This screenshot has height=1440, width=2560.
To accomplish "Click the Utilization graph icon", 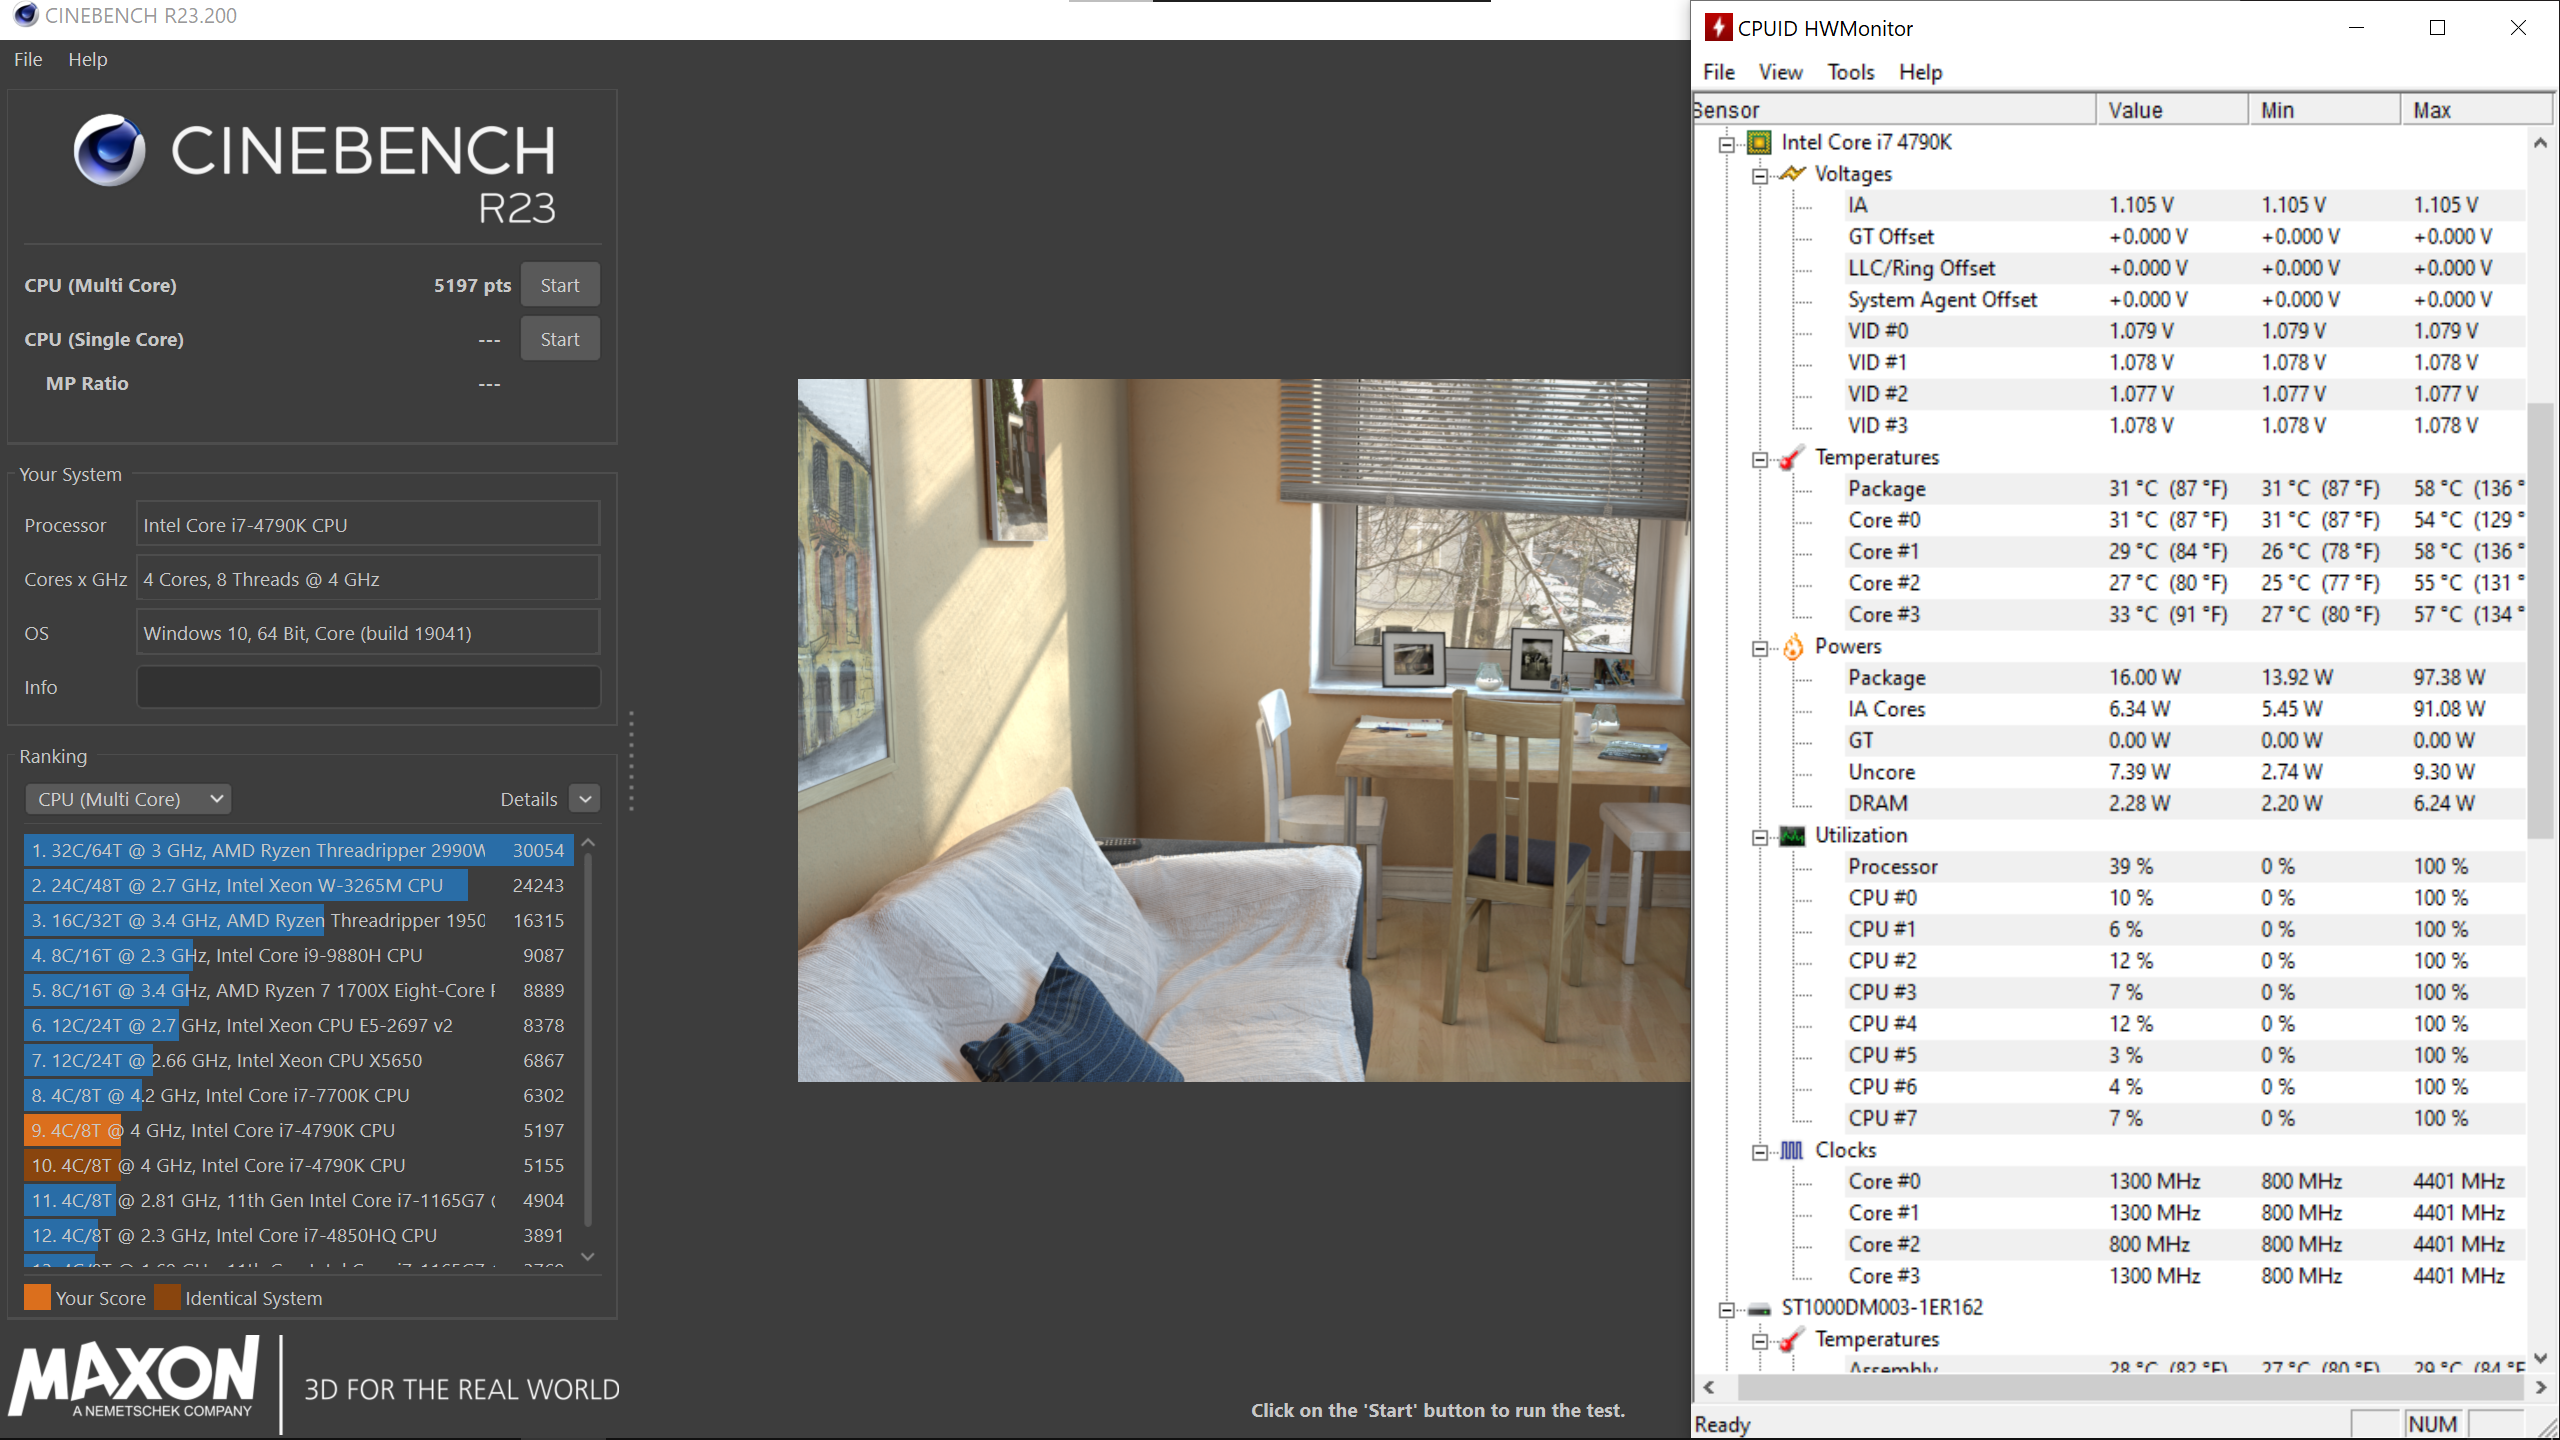I will point(1792,836).
